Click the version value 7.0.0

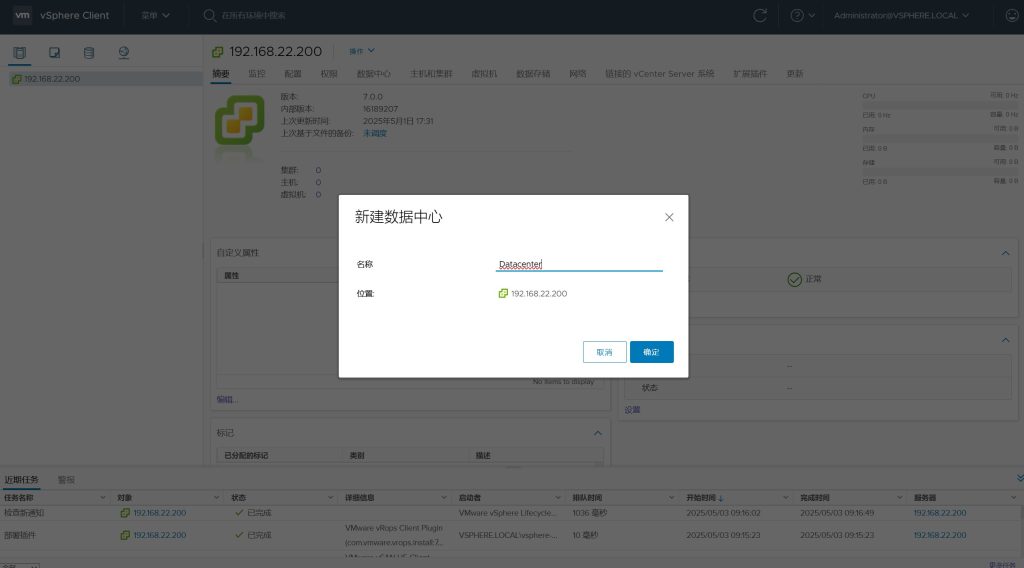pyautogui.click(x=372, y=97)
